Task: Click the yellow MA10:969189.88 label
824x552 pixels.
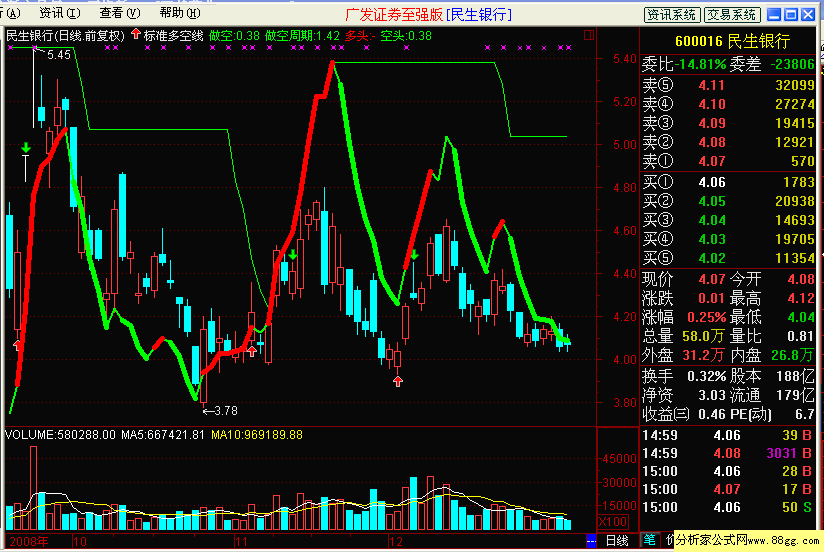Action: 257,435
